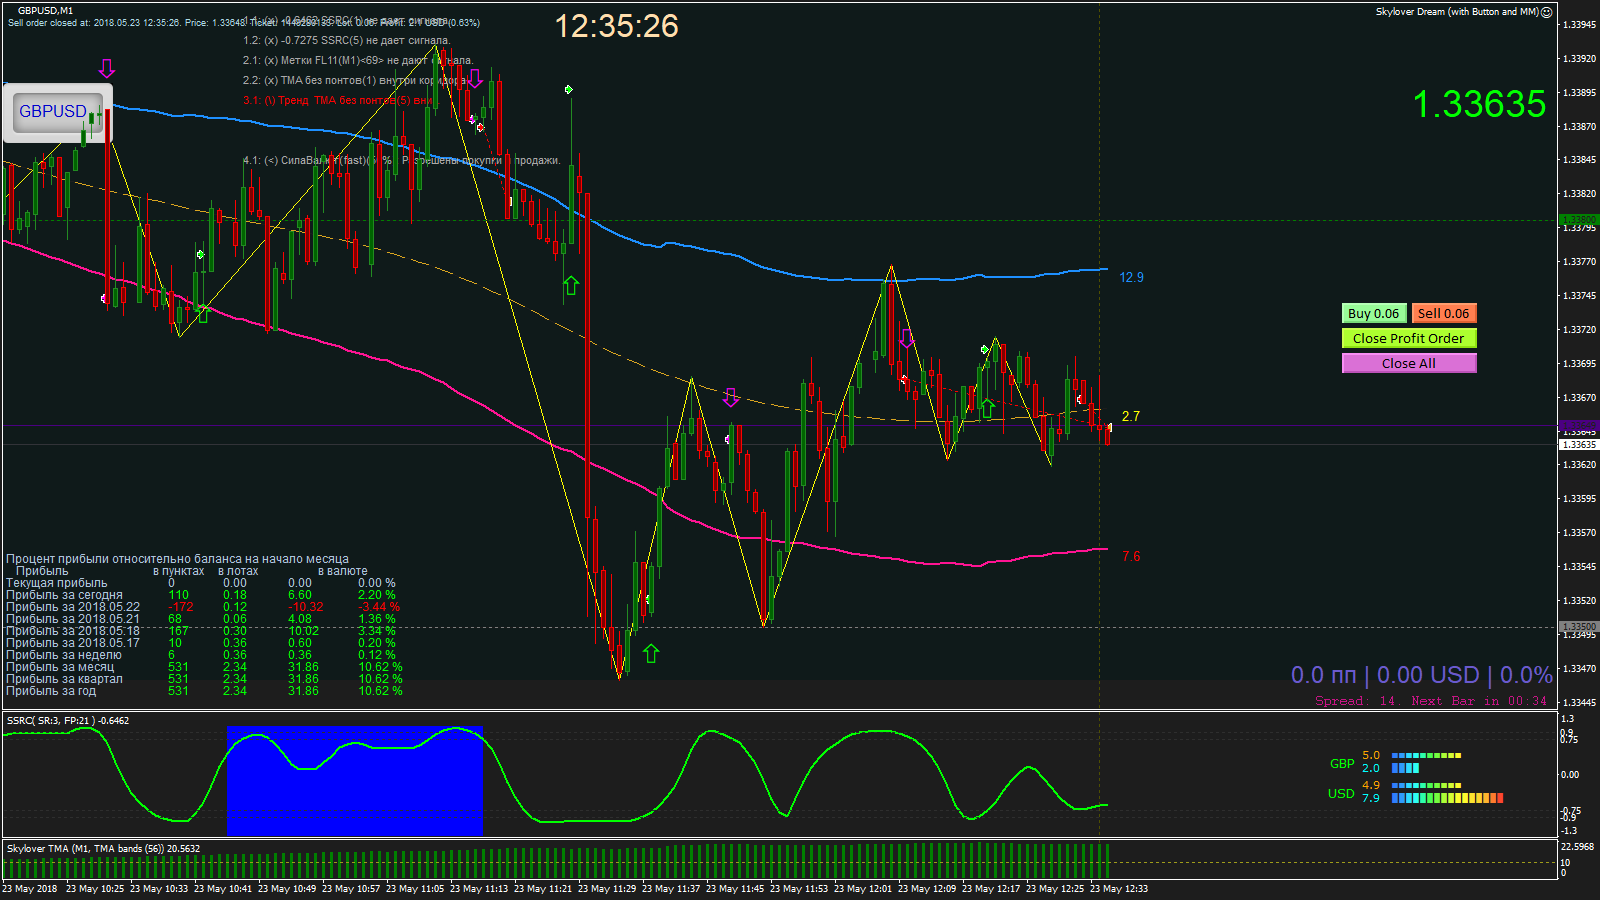The width and height of the screenshot is (1600, 900).
Task: Click the yellow 2.7 midline label
Action: (x=1131, y=416)
